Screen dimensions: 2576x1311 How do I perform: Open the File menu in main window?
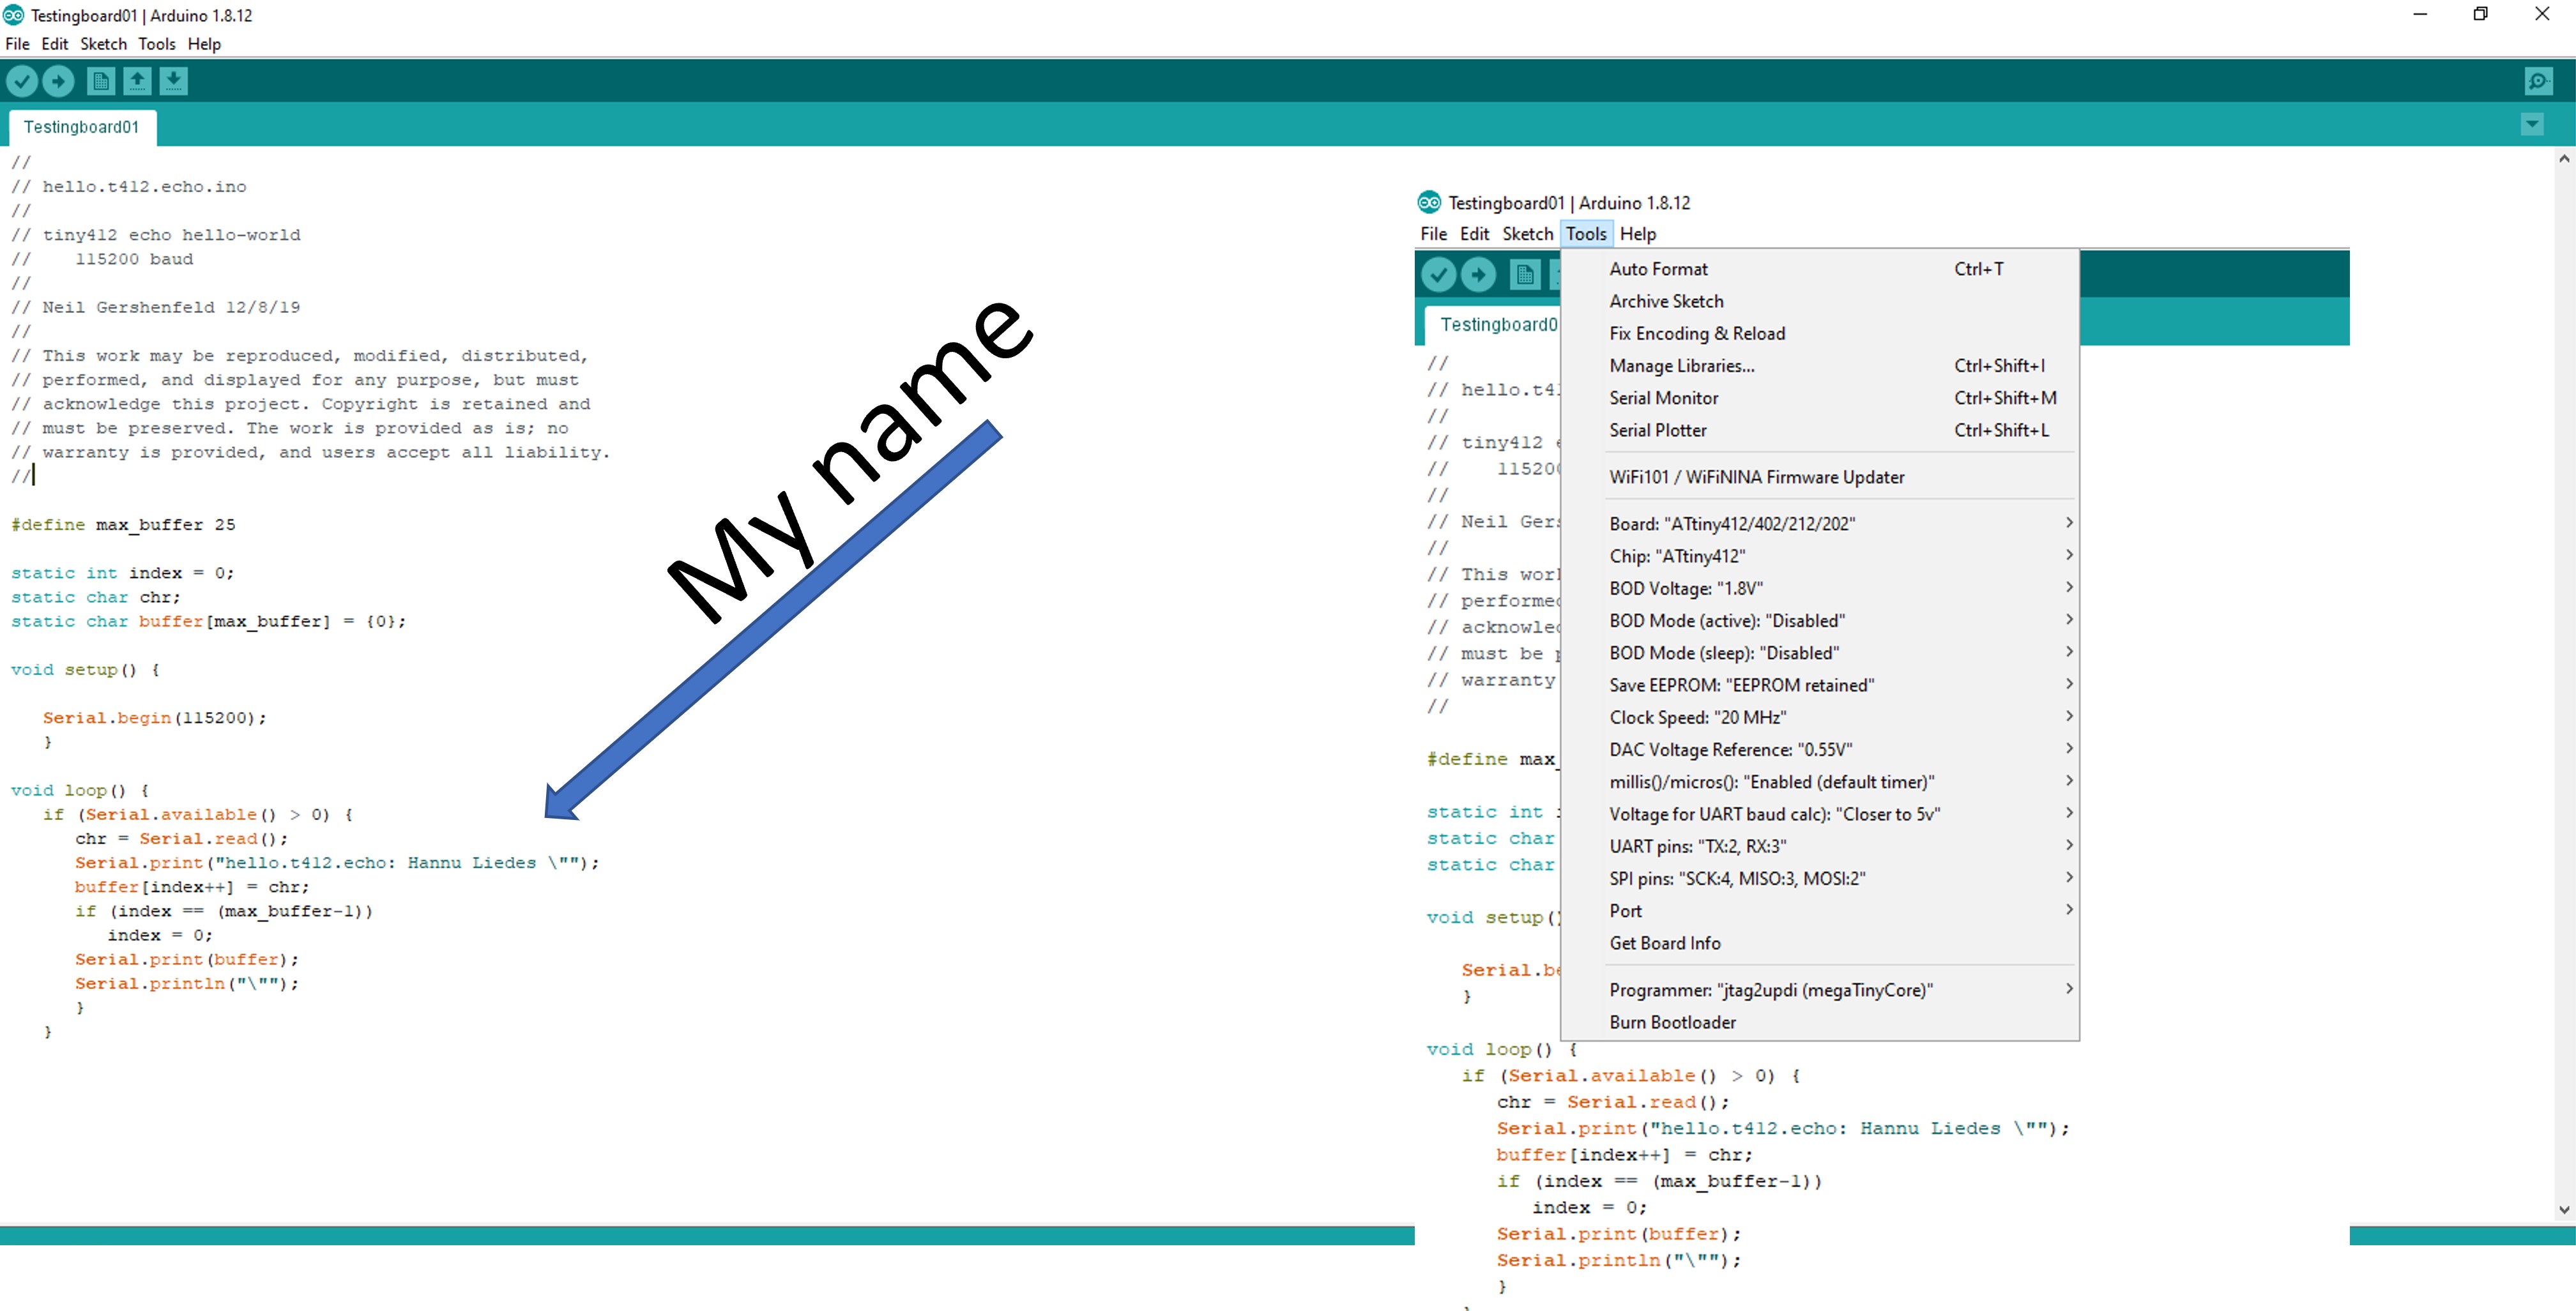click(x=17, y=44)
